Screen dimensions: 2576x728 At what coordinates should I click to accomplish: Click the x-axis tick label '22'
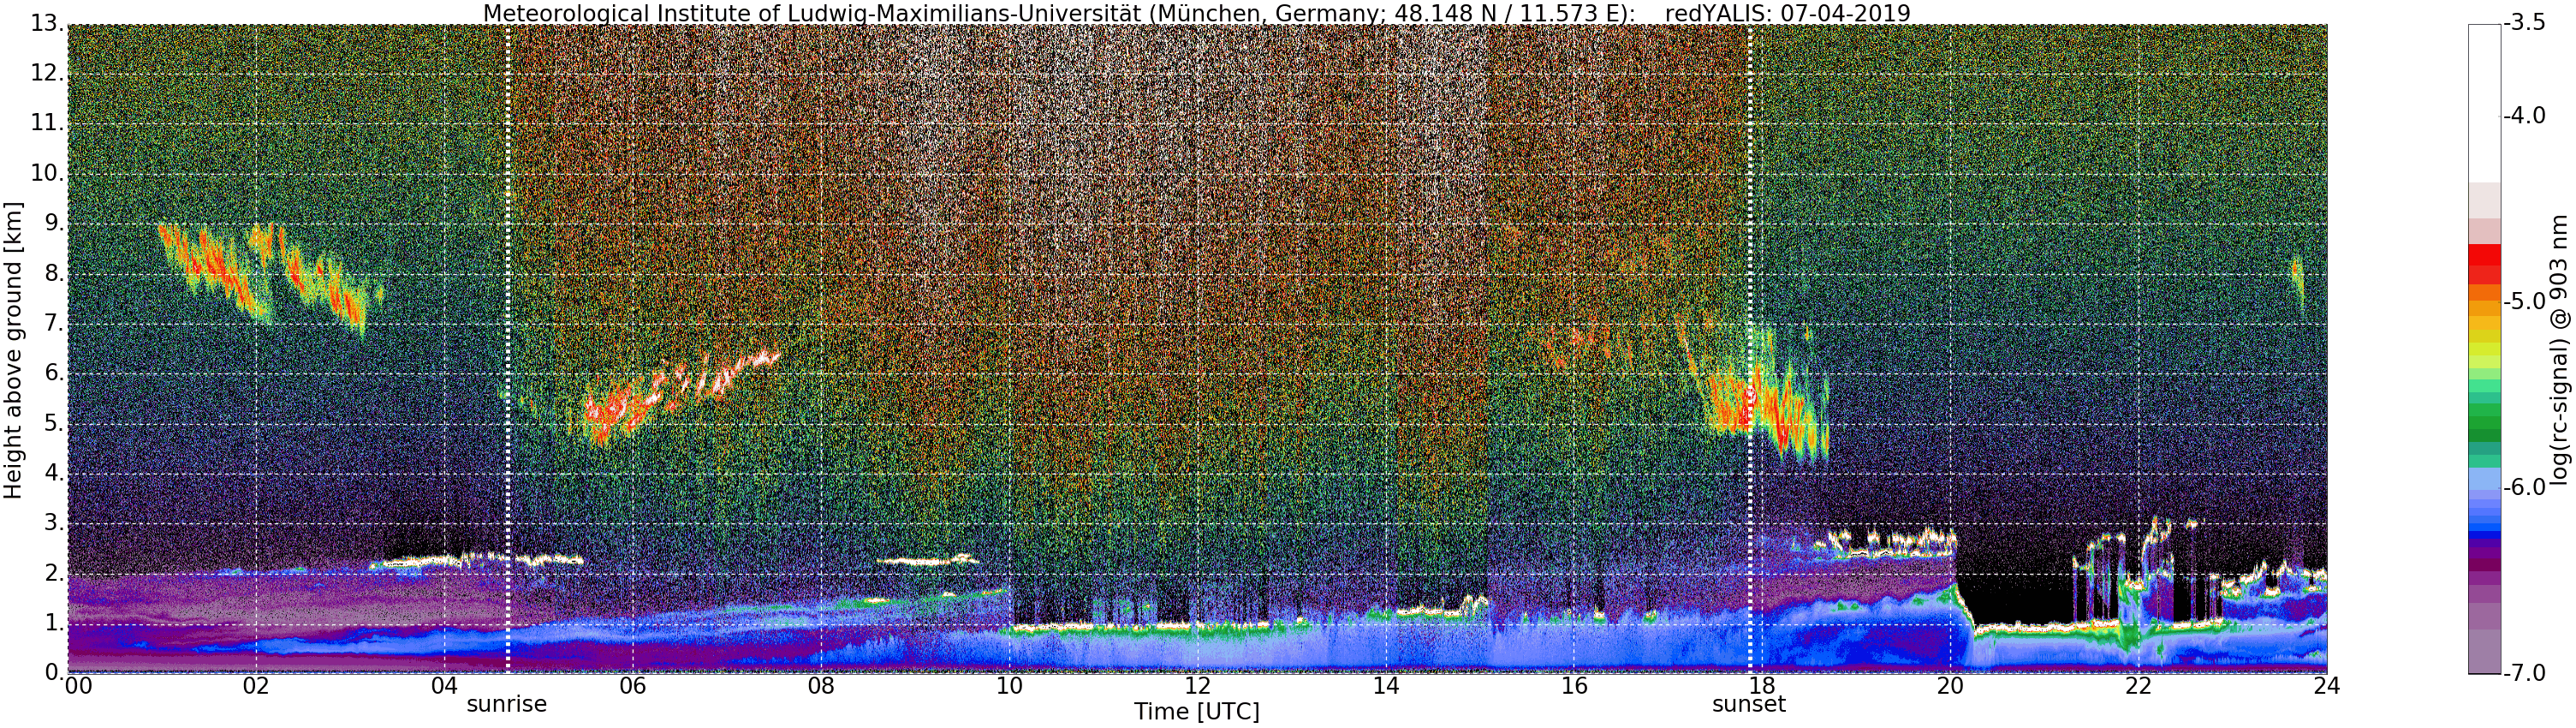[2138, 685]
